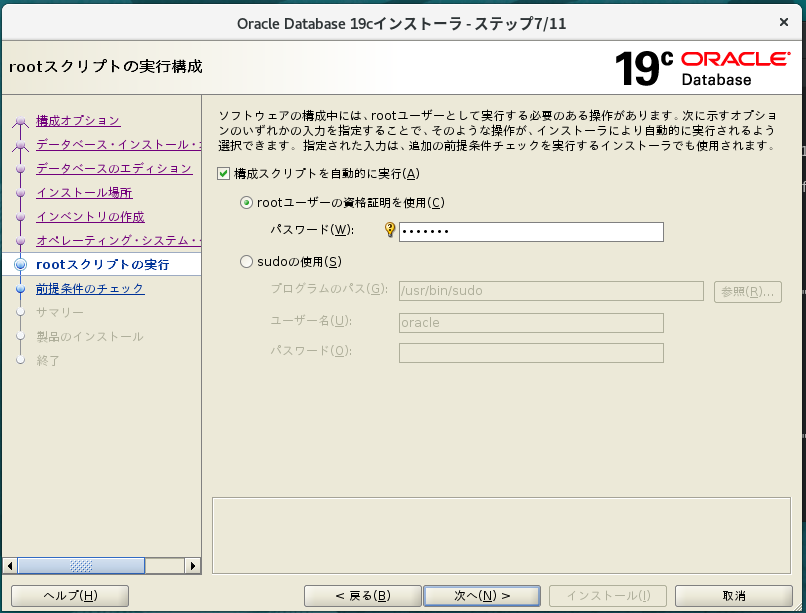Click the 参照(R)... browse button
806x613 pixels.
[x=747, y=292]
